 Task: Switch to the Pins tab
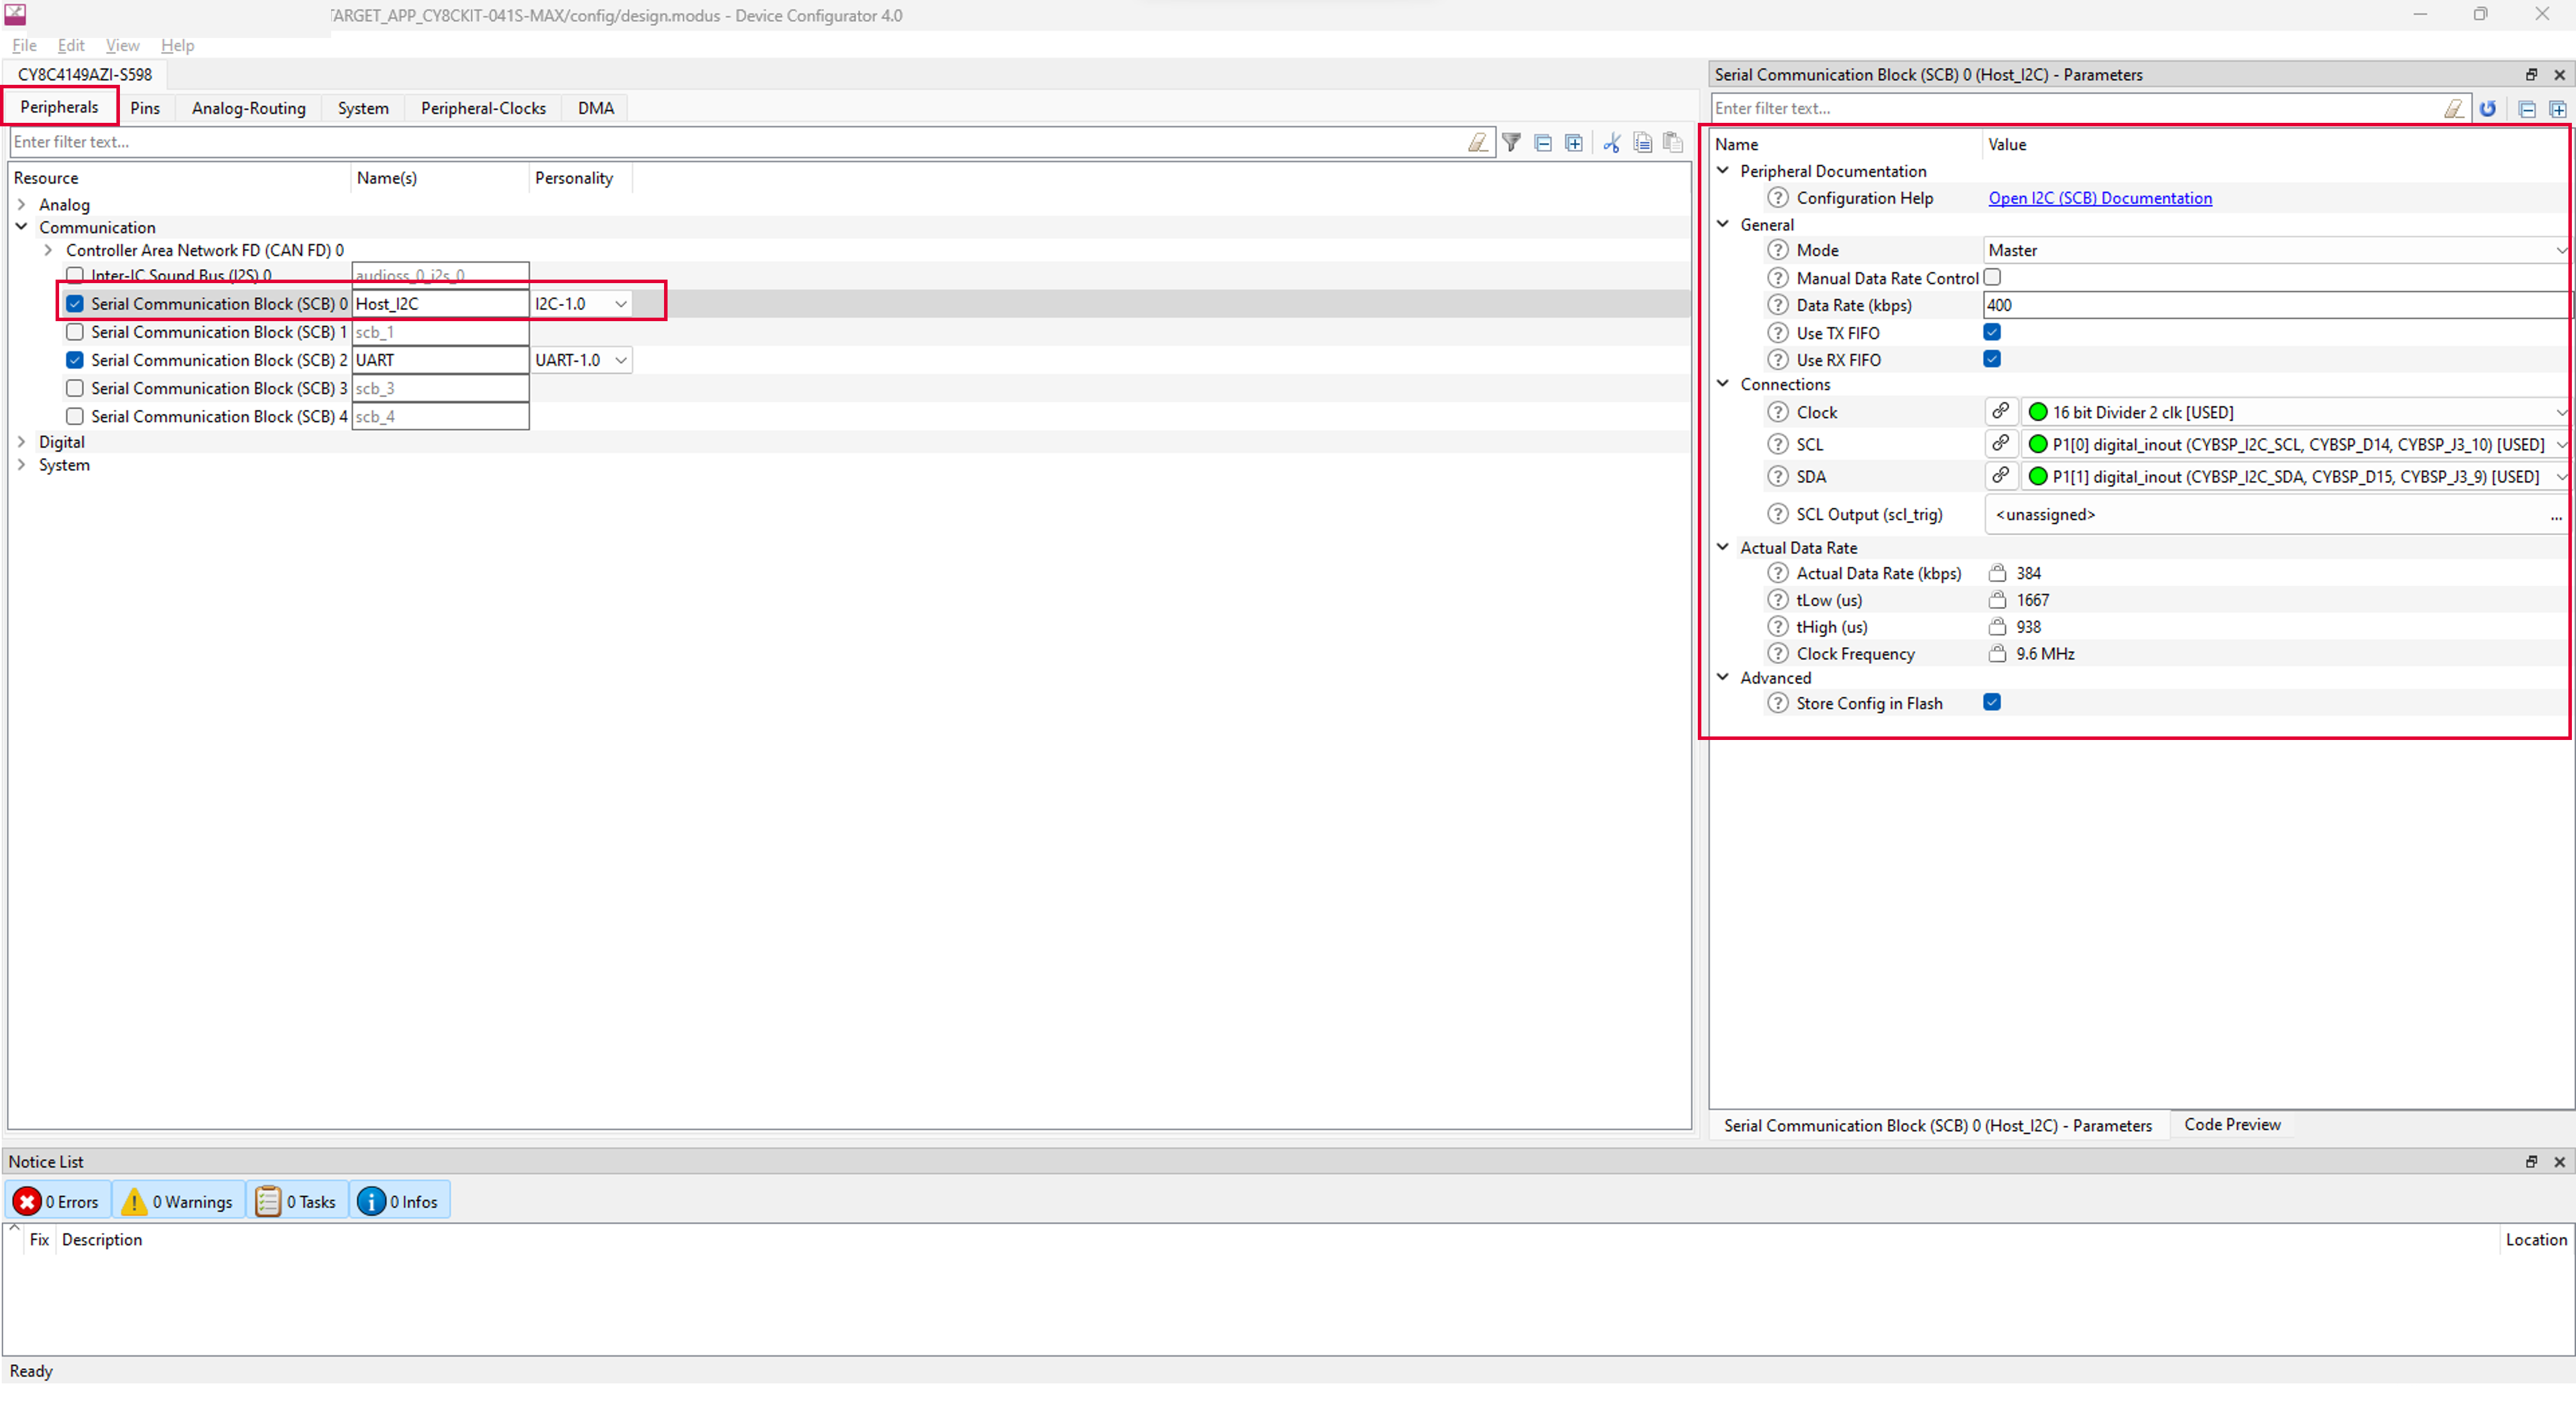(x=145, y=108)
